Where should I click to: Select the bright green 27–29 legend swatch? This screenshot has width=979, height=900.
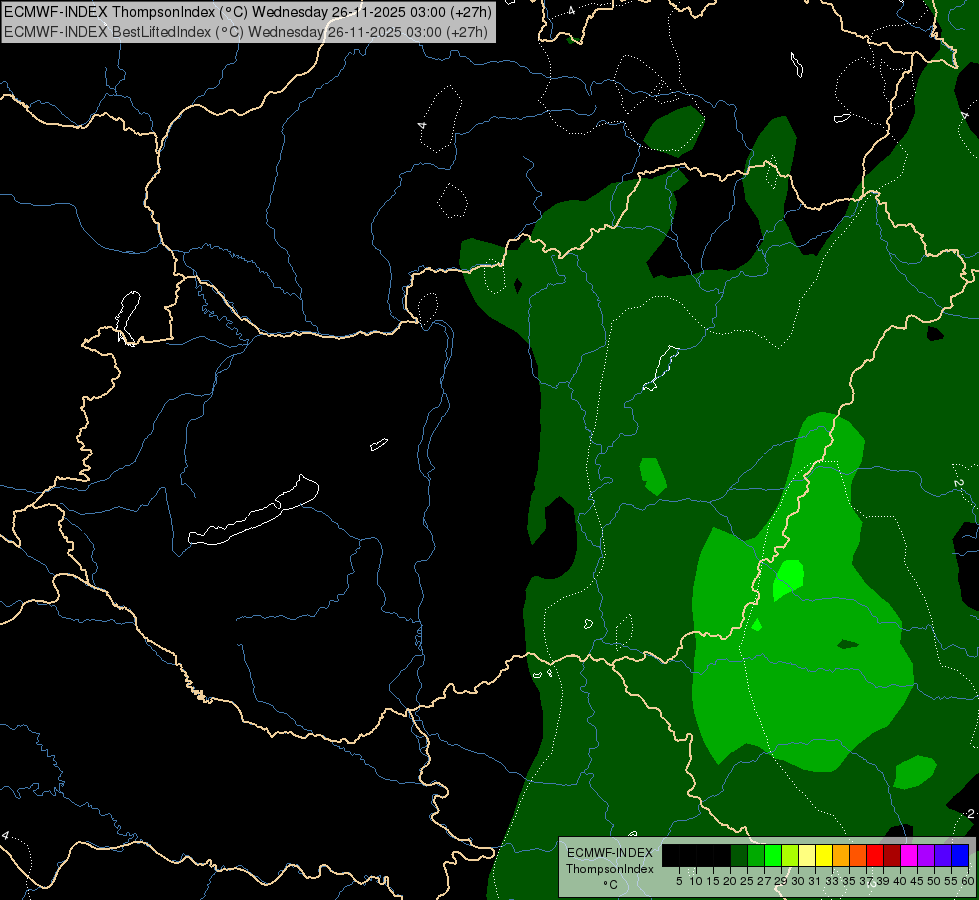click(773, 856)
